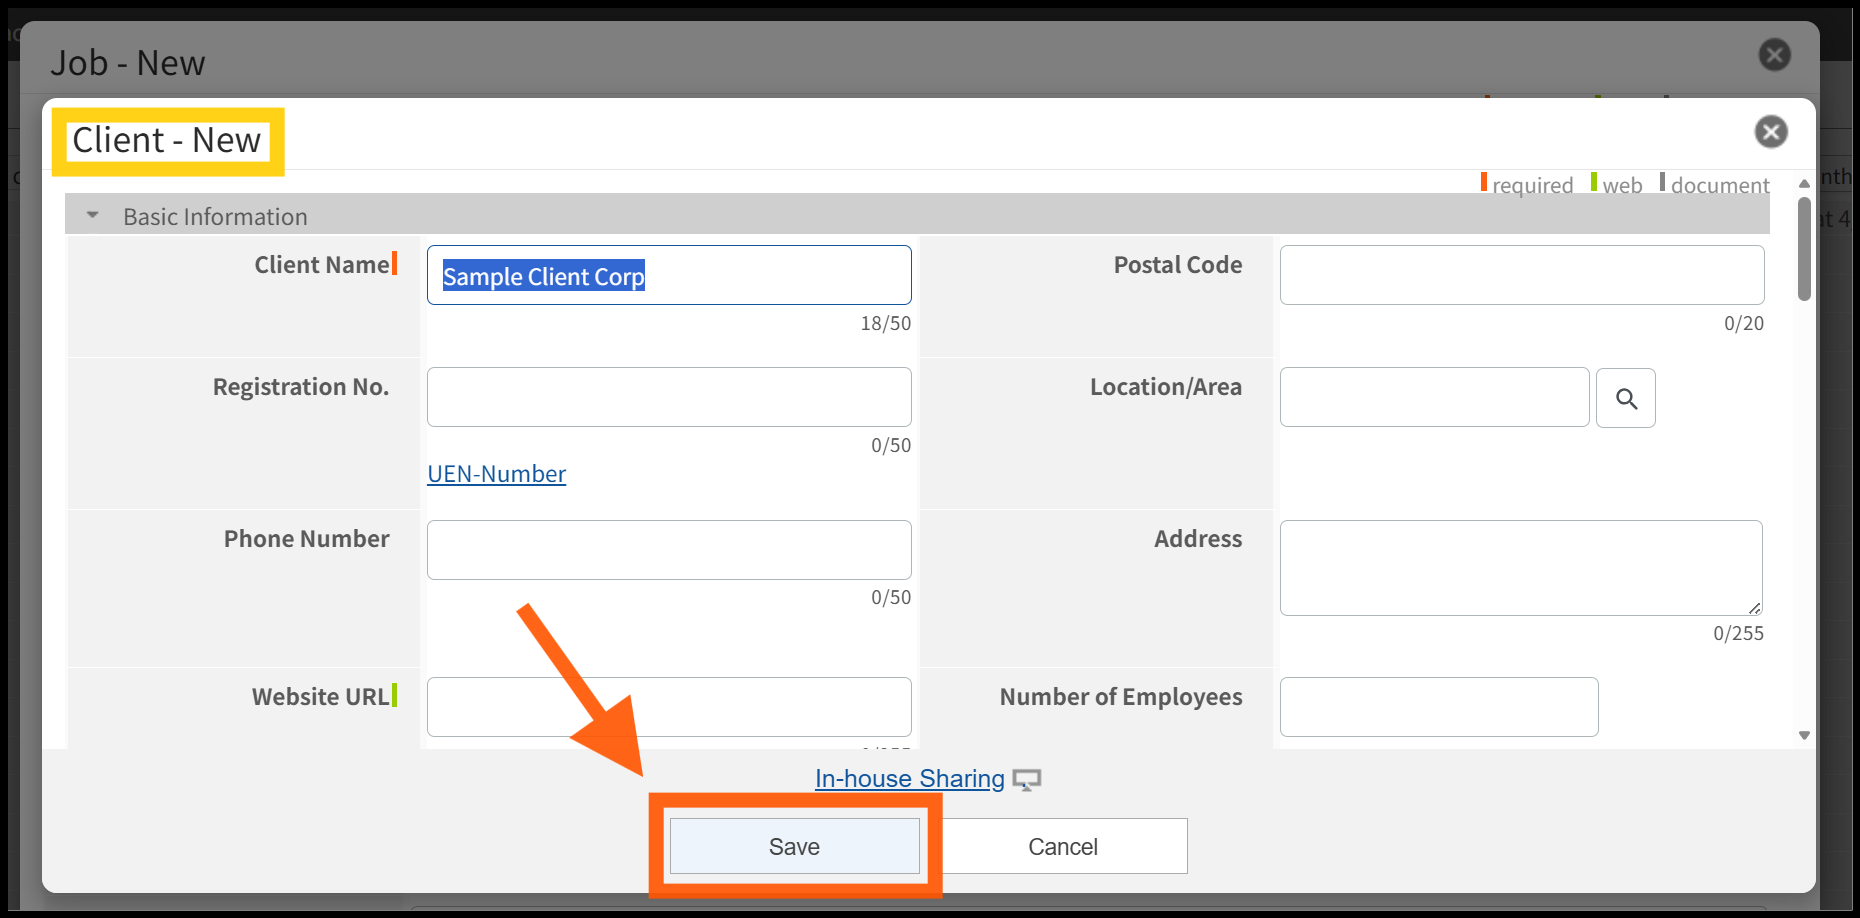Collapse the Basic Information section

pyautogui.click(x=93, y=216)
